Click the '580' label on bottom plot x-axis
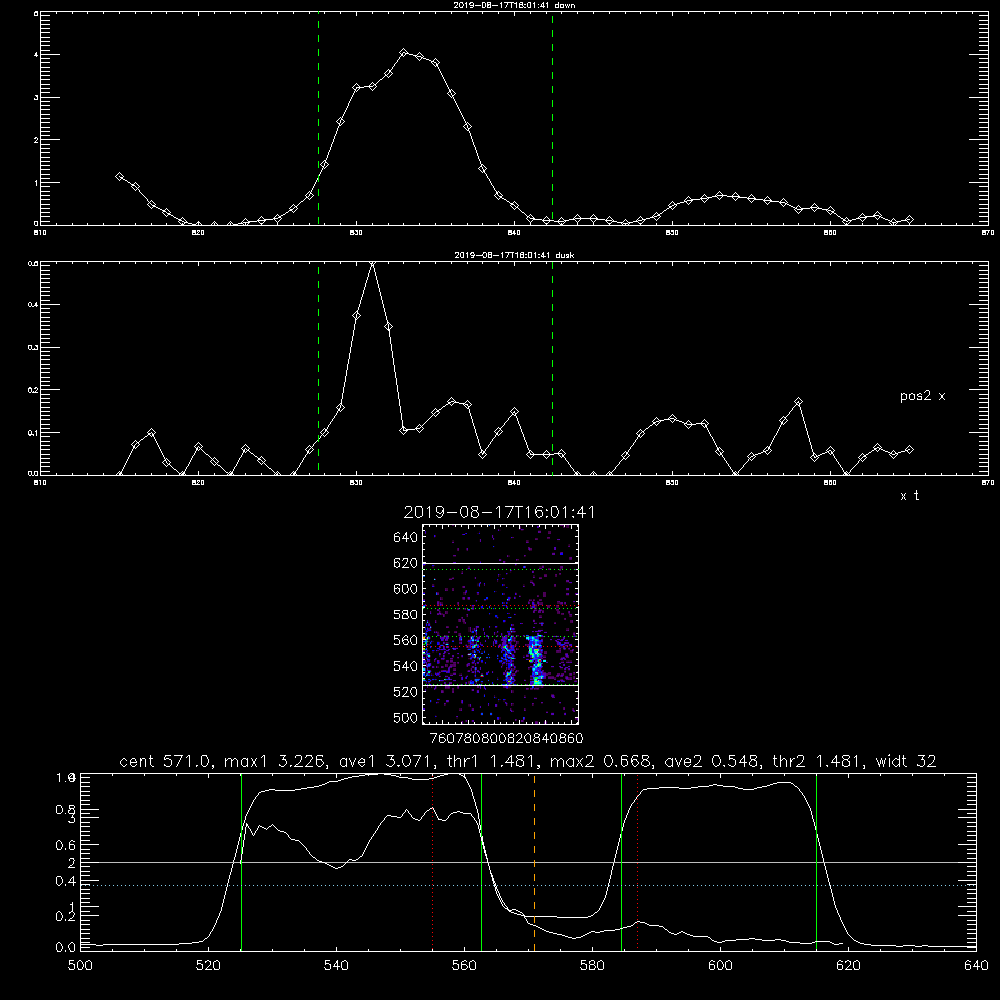 pos(592,966)
